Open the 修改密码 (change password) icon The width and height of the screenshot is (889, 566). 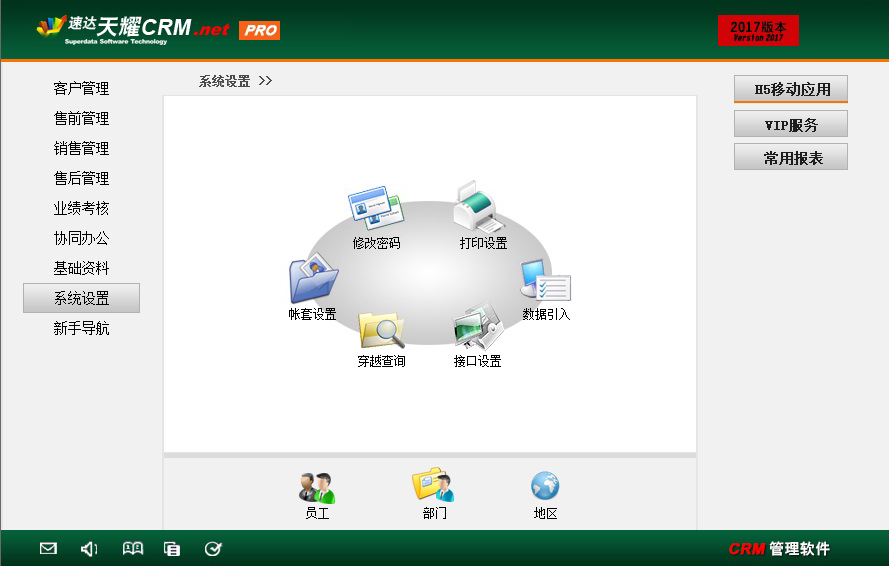click(375, 210)
